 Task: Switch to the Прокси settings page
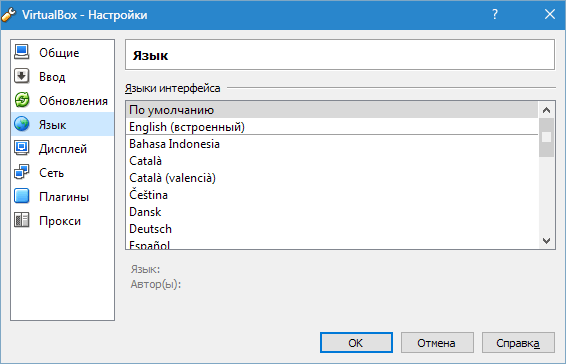[62, 220]
